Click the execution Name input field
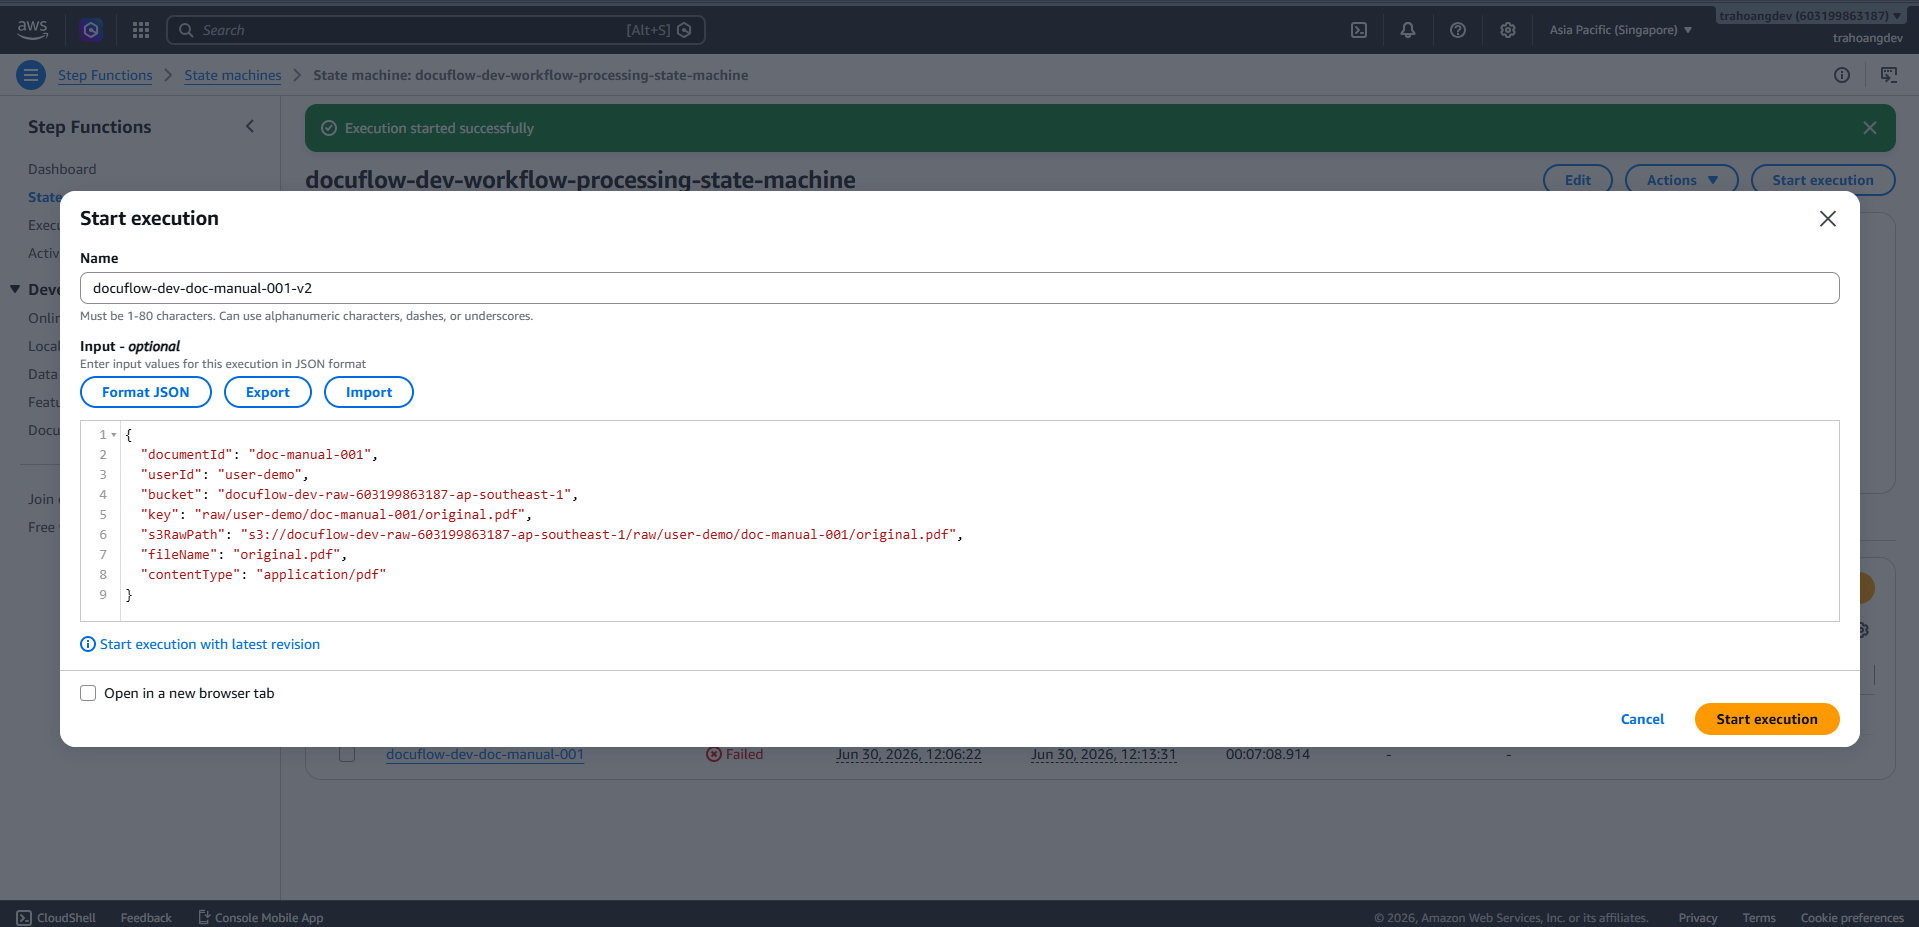The width and height of the screenshot is (1919, 927). [959, 288]
